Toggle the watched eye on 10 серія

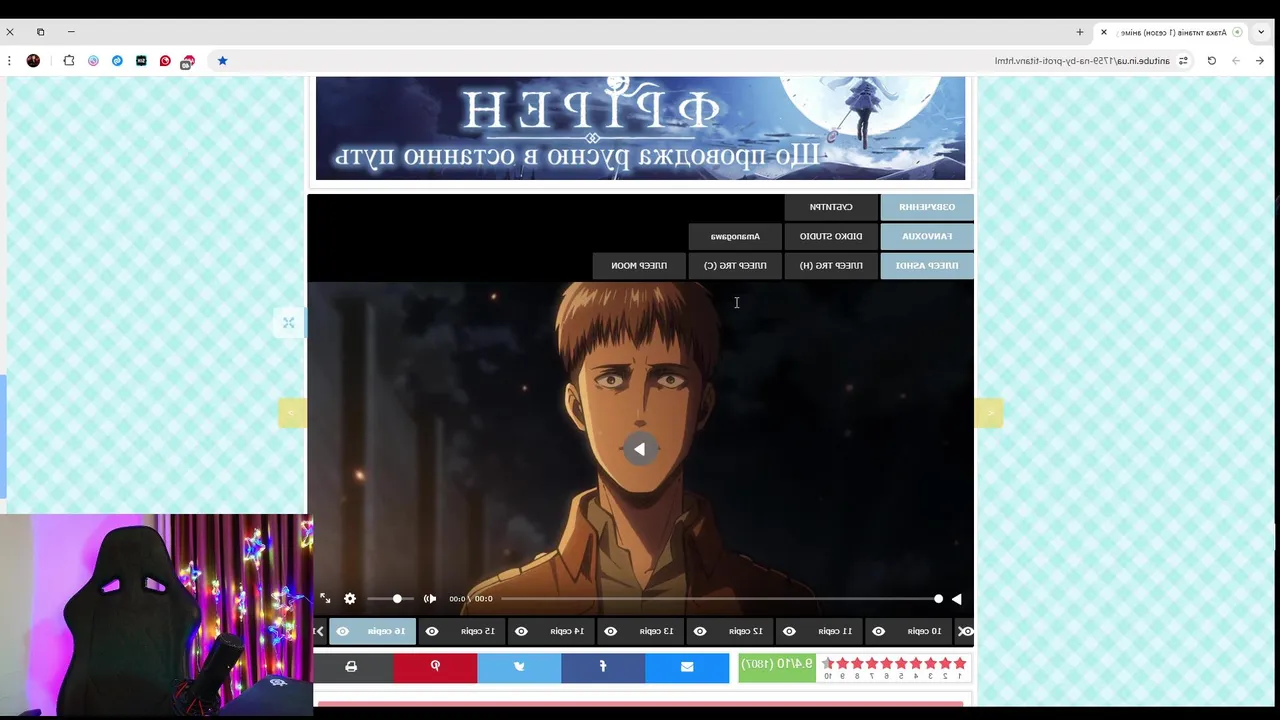click(879, 631)
